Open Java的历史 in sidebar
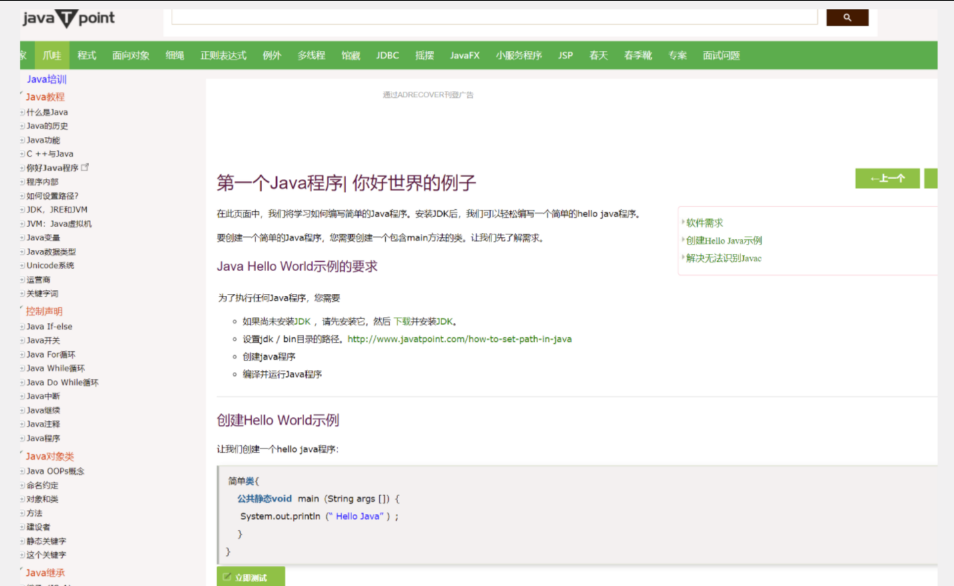The height and width of the screenshot is (586, 954). click(x=47, y=126)
